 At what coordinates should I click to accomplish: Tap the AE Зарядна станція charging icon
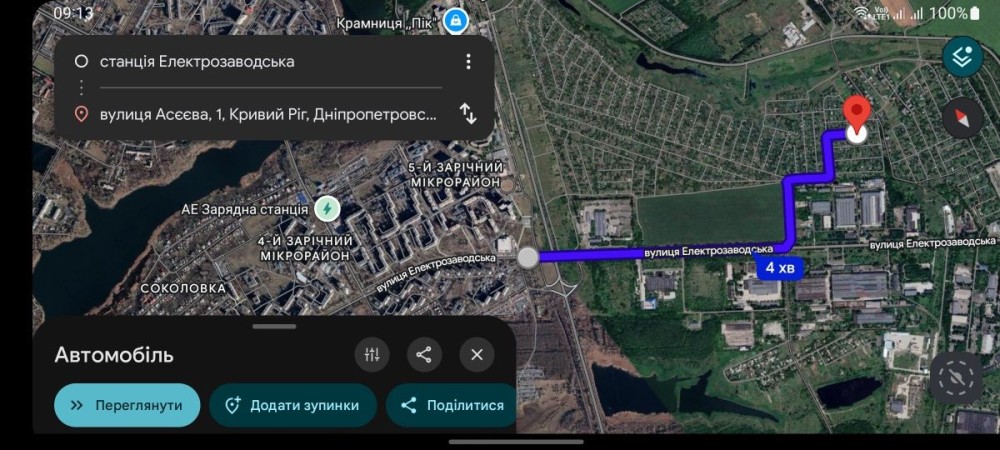(326, 209)
